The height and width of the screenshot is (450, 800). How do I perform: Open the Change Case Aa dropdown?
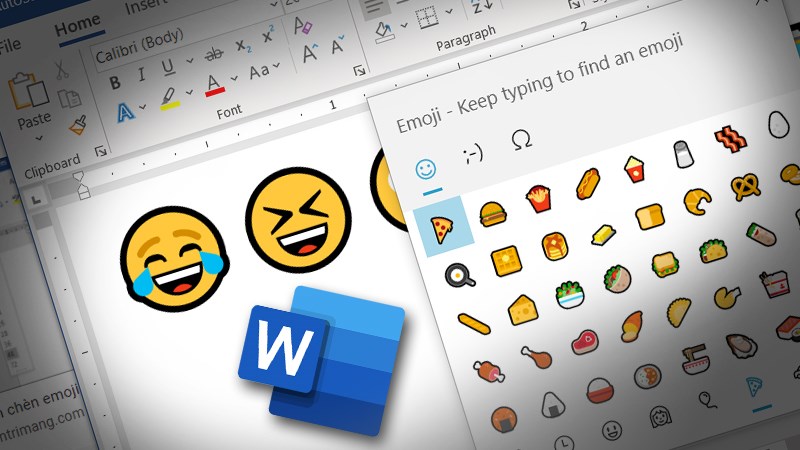(x=265, y=70)
